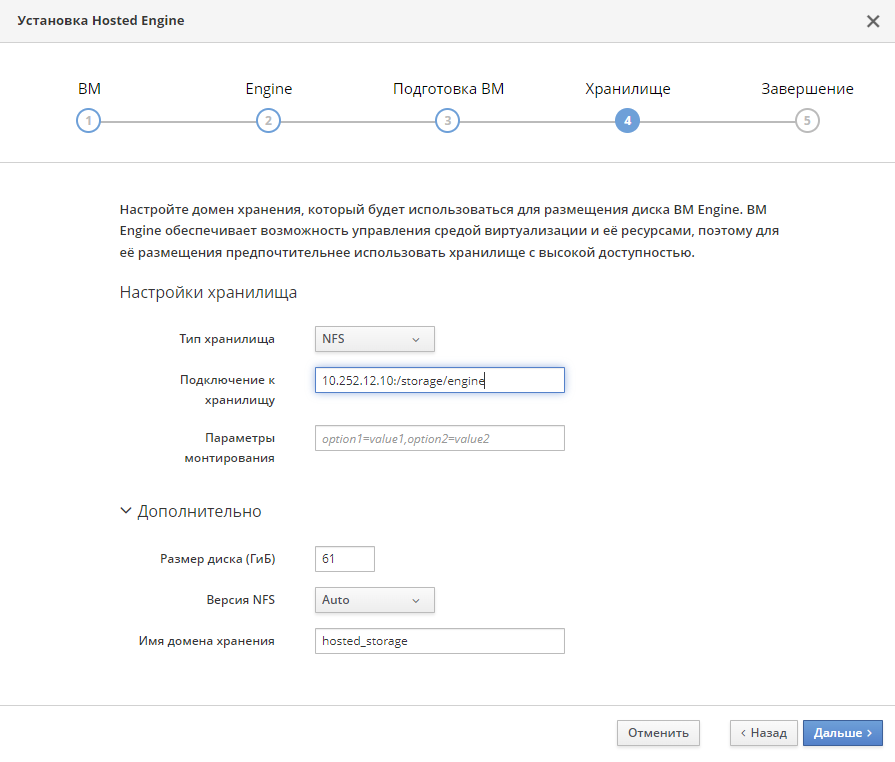
Task: Select the Хранилище step label
Action: tap(627, 89)
